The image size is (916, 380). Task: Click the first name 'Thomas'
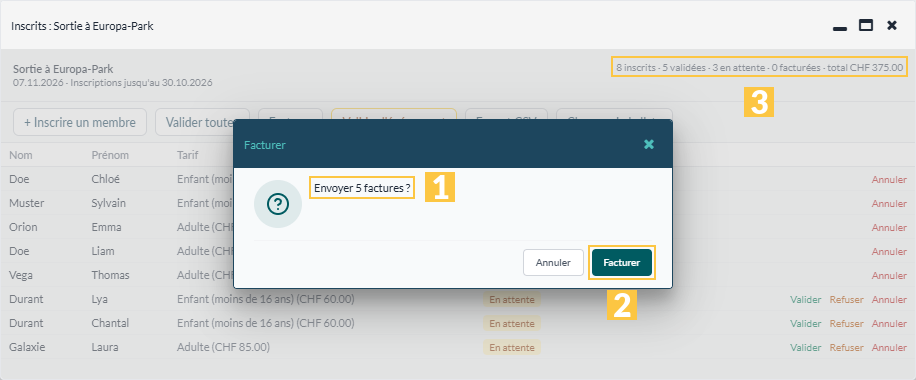(x=110, y=275)
